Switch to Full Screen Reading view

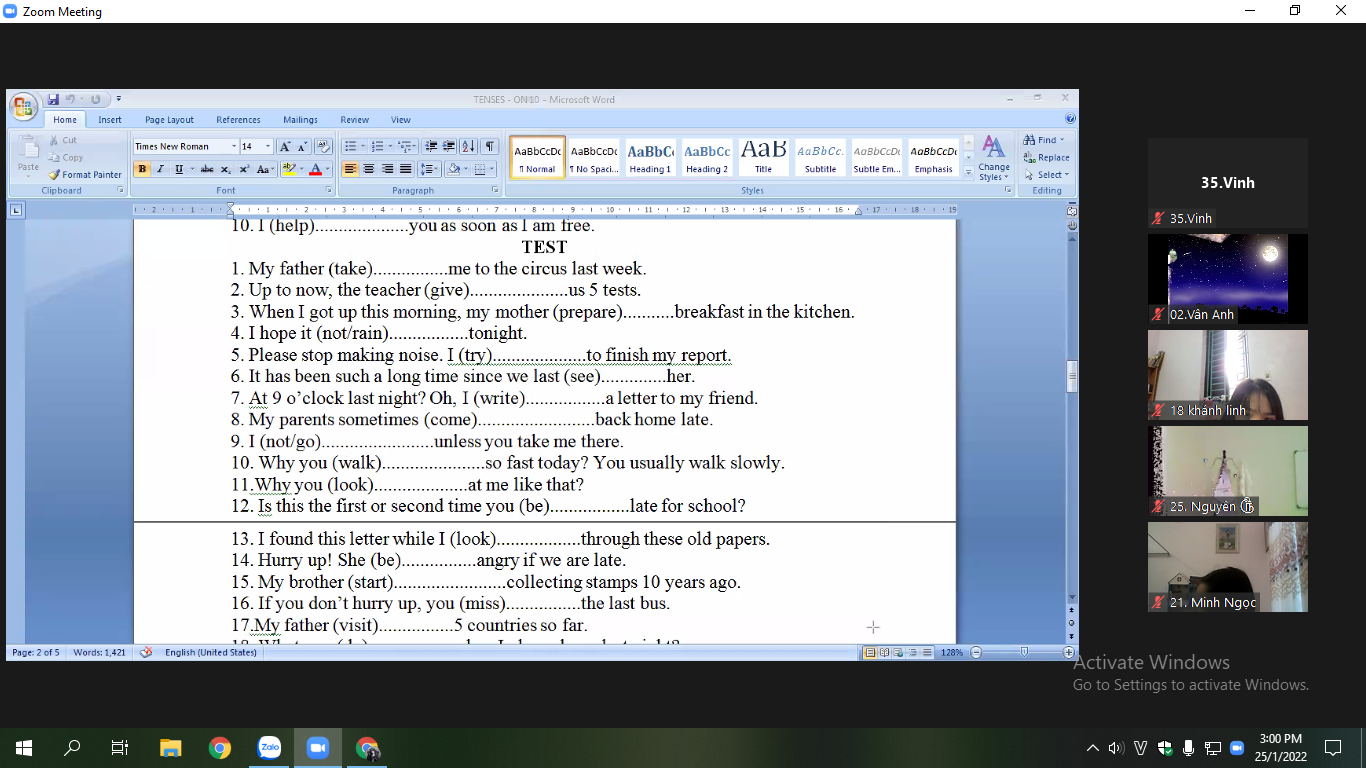click(x=884, y=652)
